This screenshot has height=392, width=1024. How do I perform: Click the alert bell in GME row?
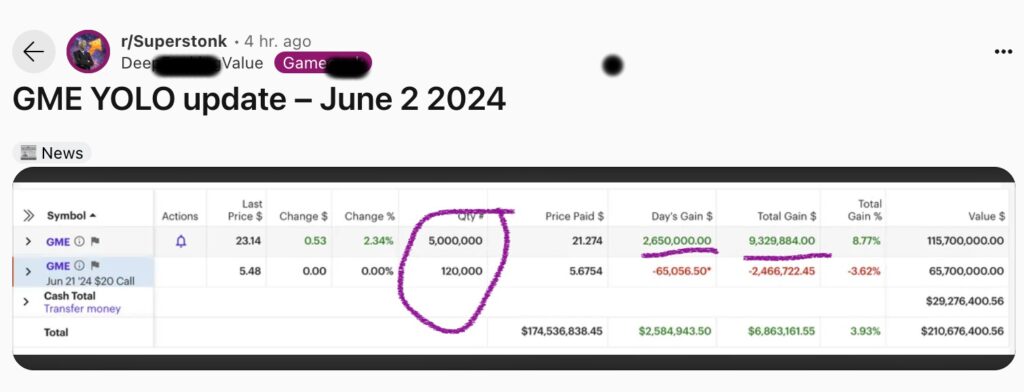(181, 241)
